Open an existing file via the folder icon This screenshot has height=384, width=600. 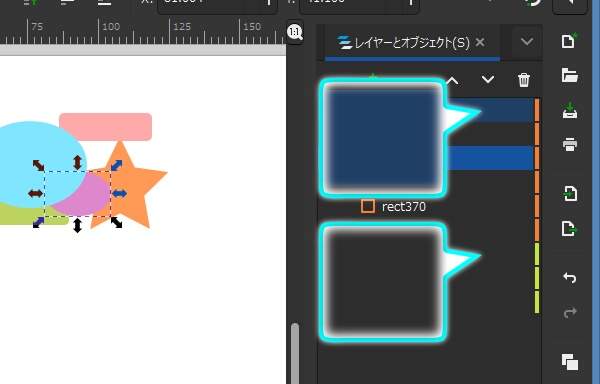click(x=569, y=75)
